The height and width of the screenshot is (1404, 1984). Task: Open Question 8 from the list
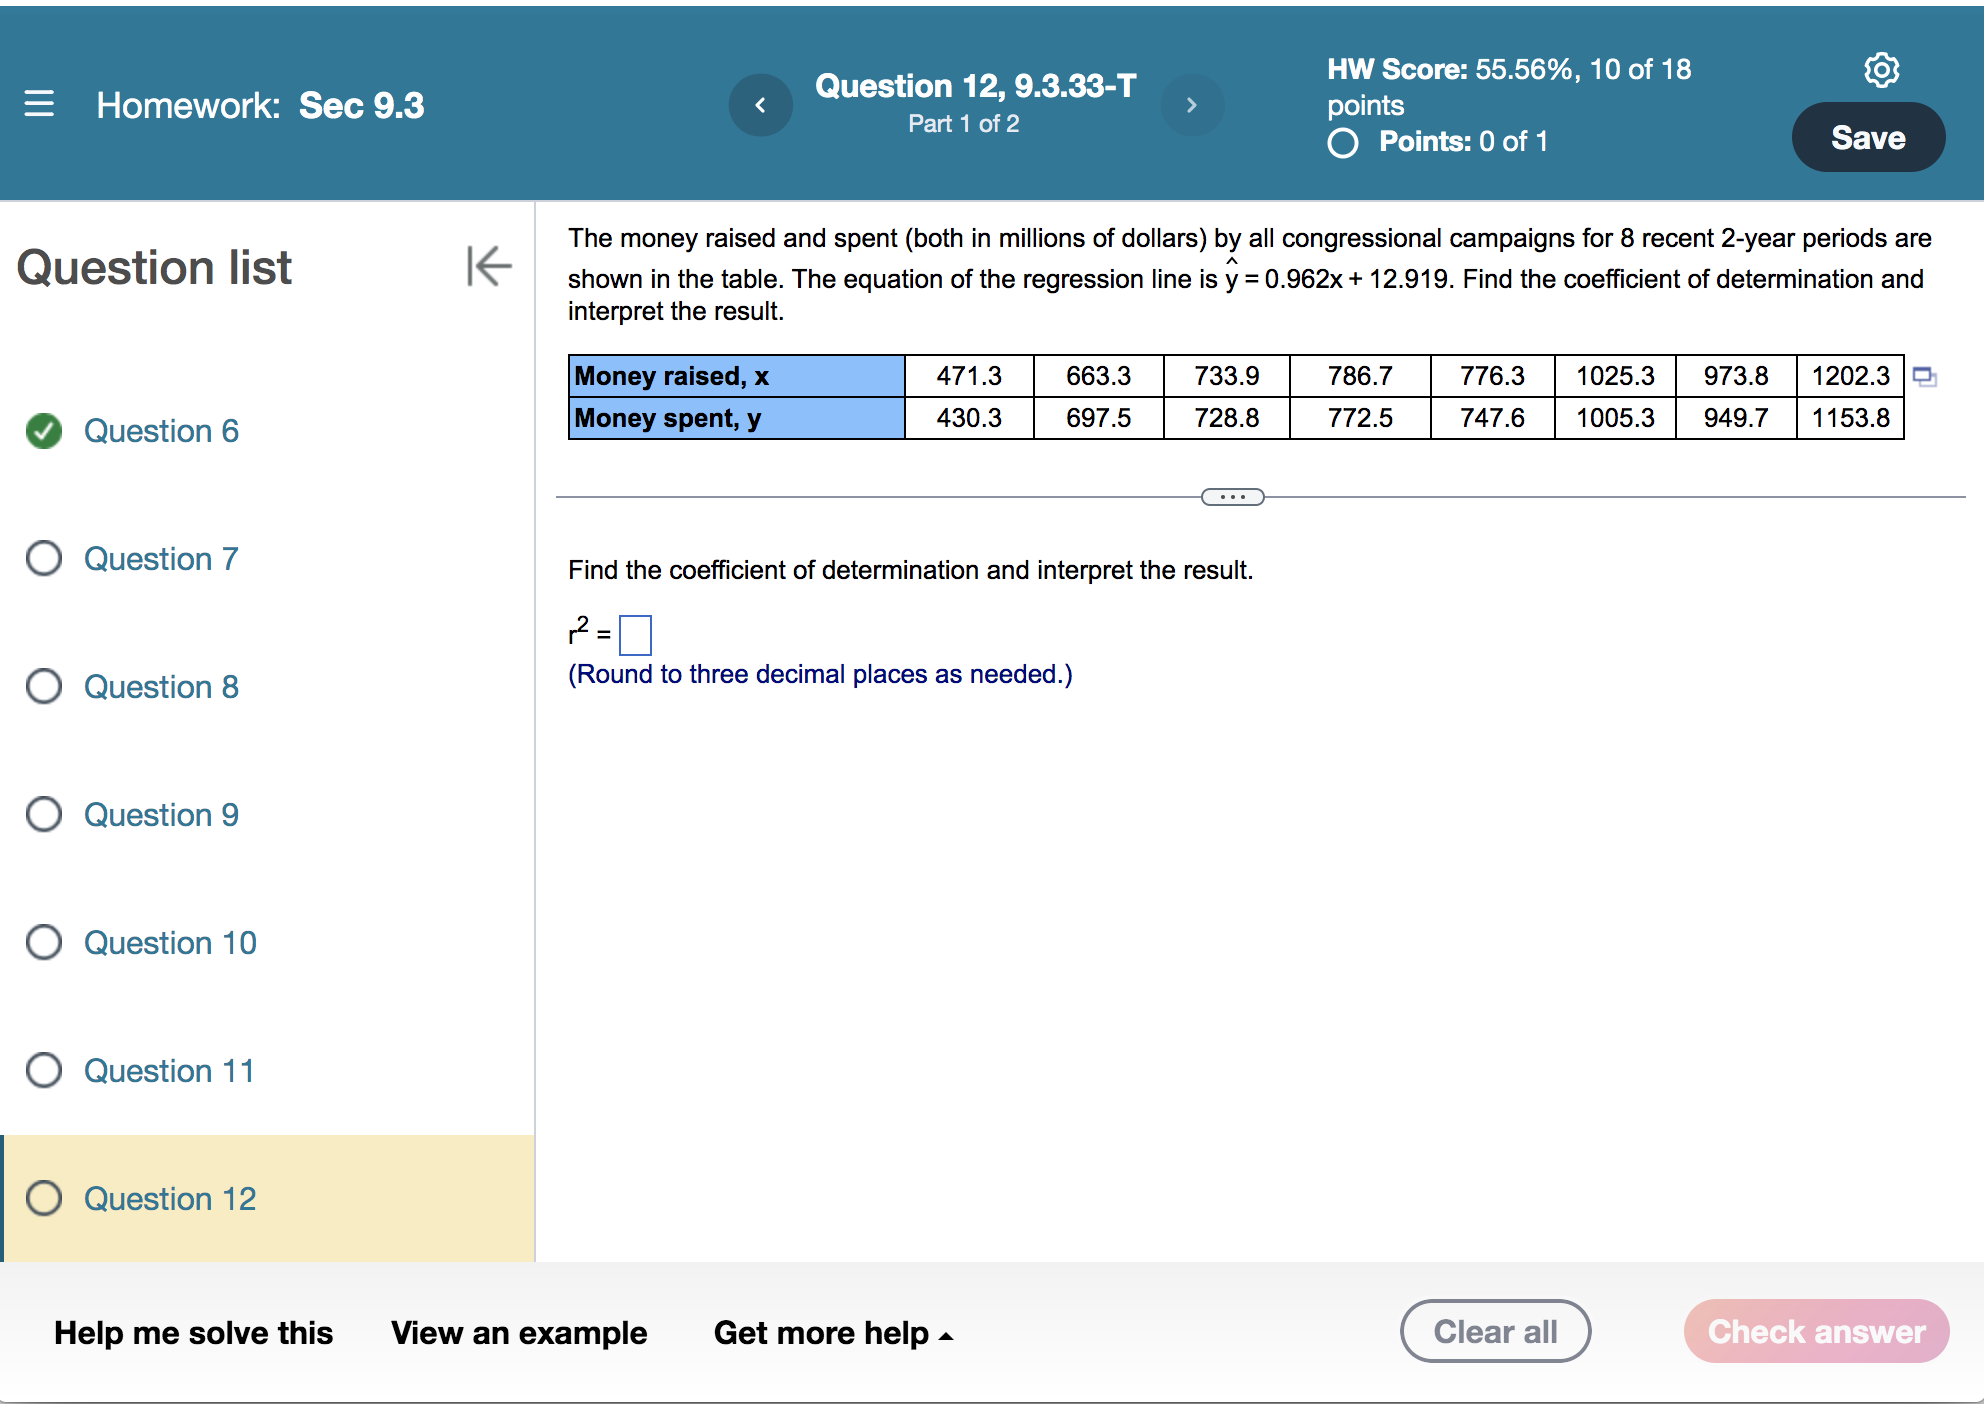[161, 687]
